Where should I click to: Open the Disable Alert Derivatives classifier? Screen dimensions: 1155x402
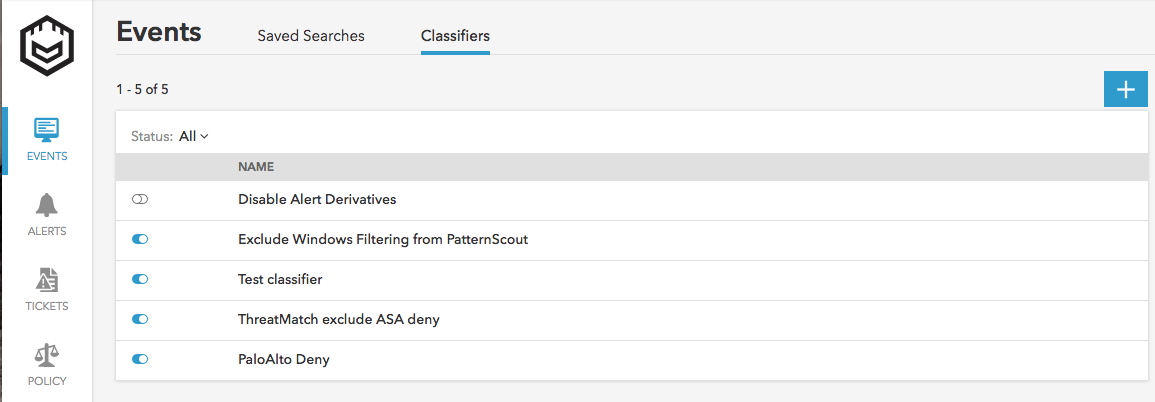(x=317, y=200)
